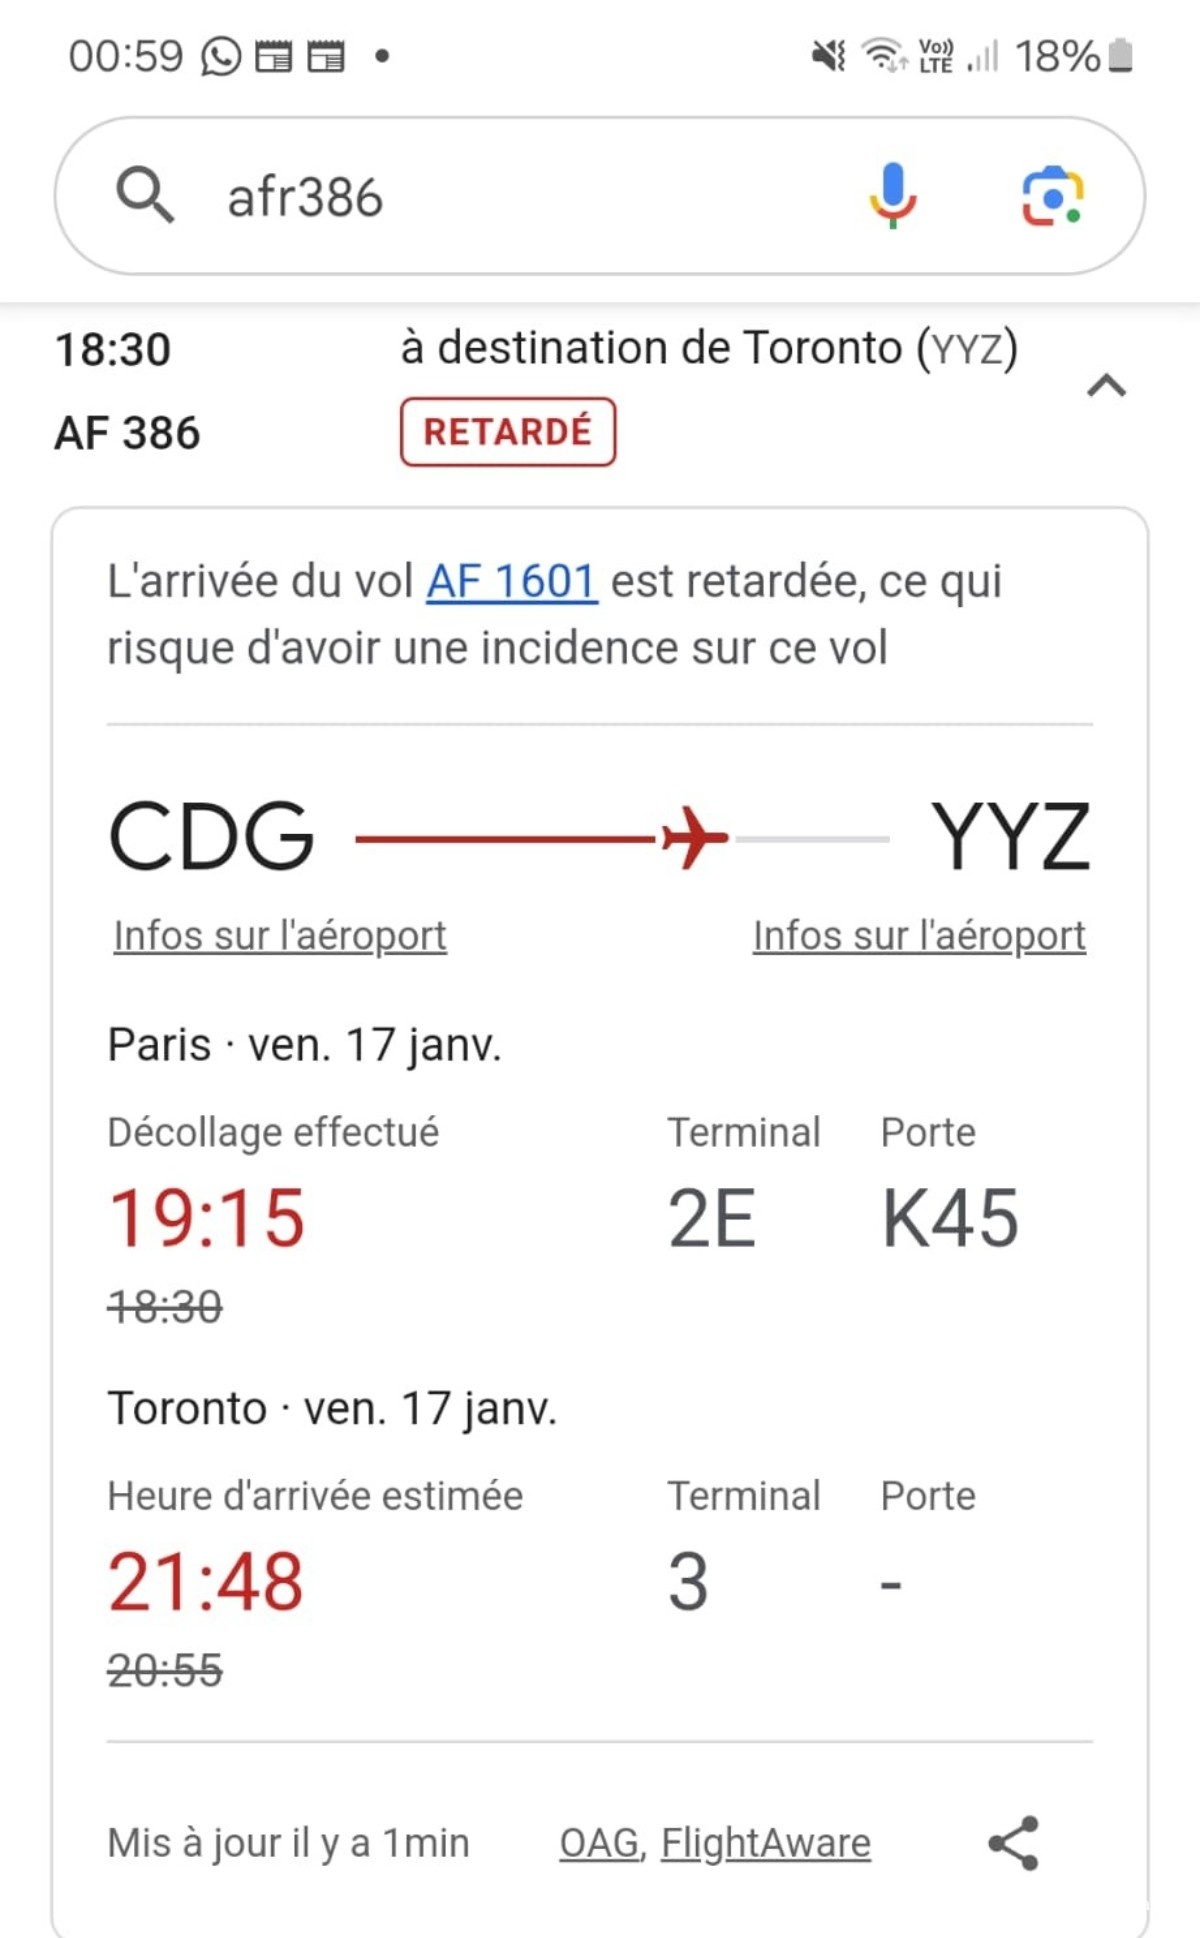
Task: Start voice search with microphone icon
Action: click(892, 195)
